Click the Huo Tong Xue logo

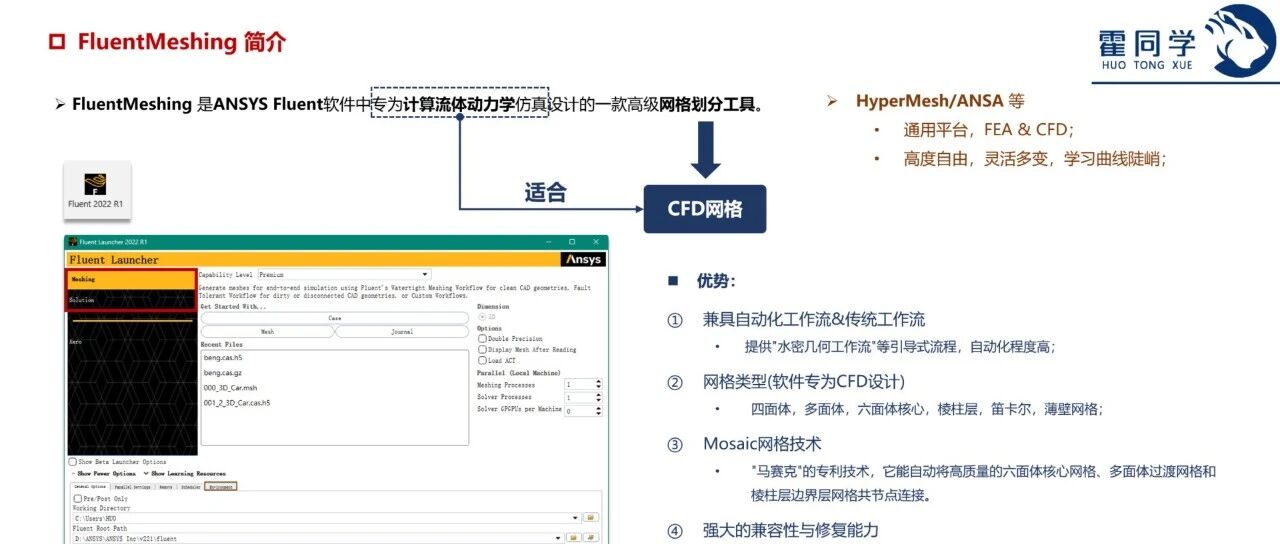click(x=1187, y=42)
